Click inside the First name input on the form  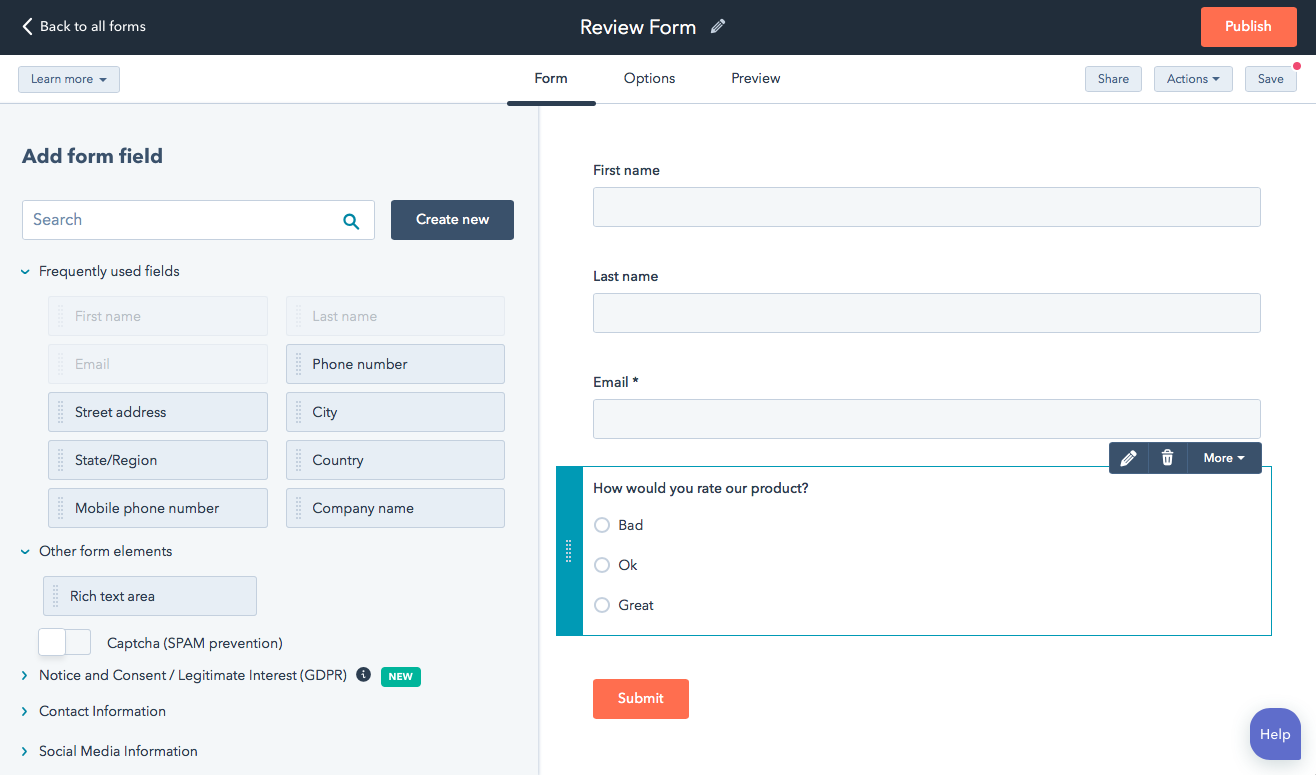coord(926,207)
